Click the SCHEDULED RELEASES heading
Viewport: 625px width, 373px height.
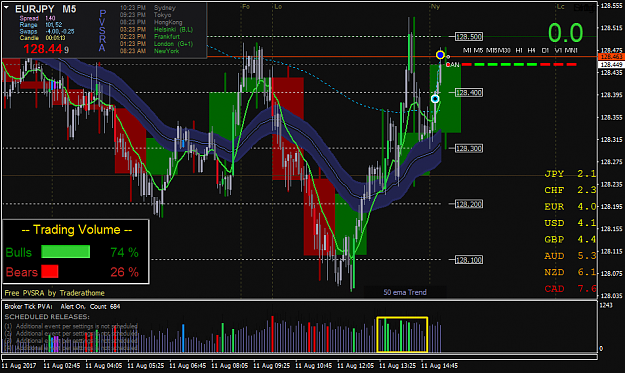tap(47, 317)
